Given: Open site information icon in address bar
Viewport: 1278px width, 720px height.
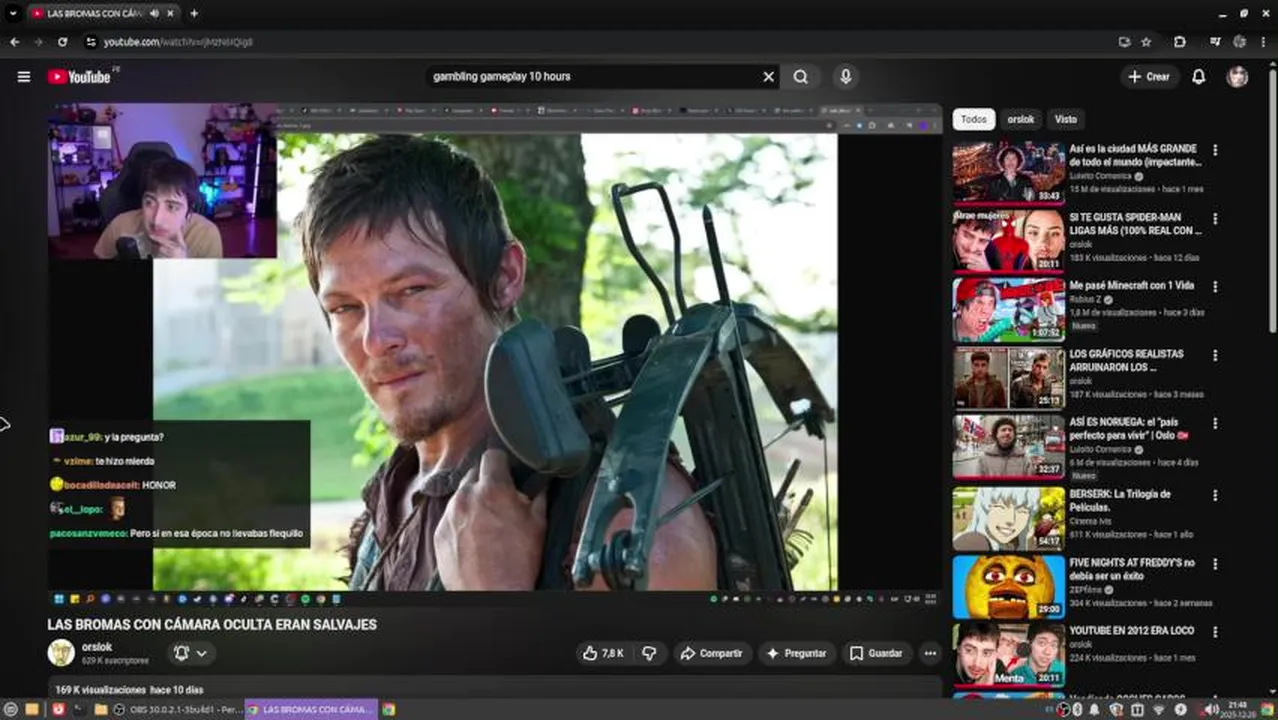Looking at the screenshot, I should click(x=91, y=42).
